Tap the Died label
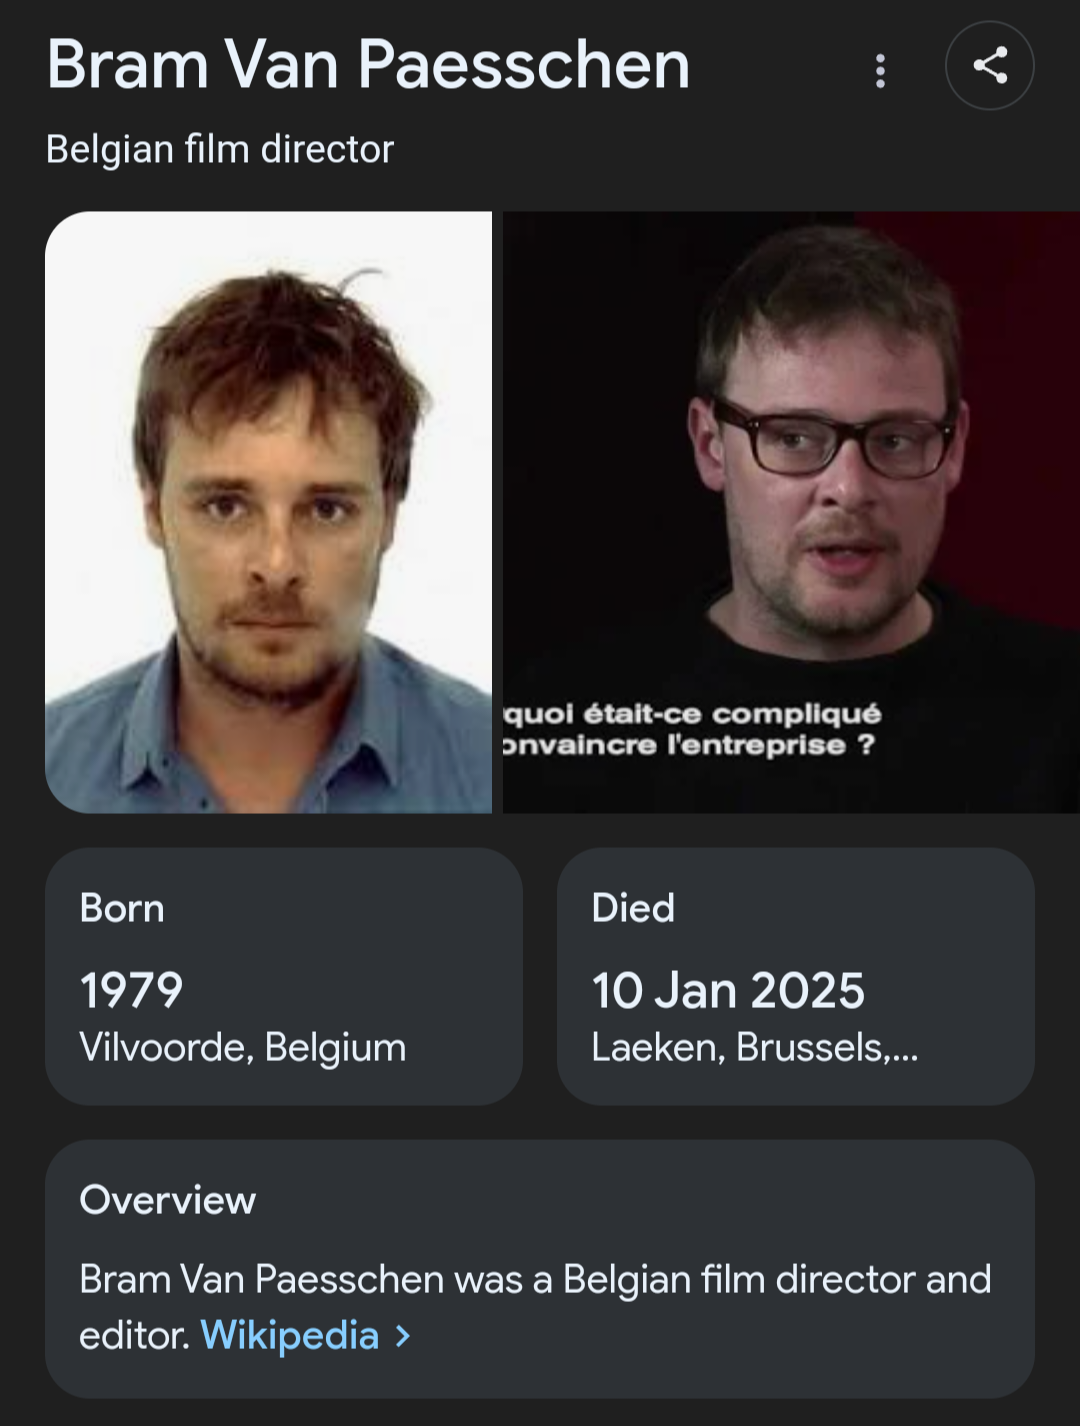The image size is (1080, 1426). pyautogui.click(x=633, y=908)
